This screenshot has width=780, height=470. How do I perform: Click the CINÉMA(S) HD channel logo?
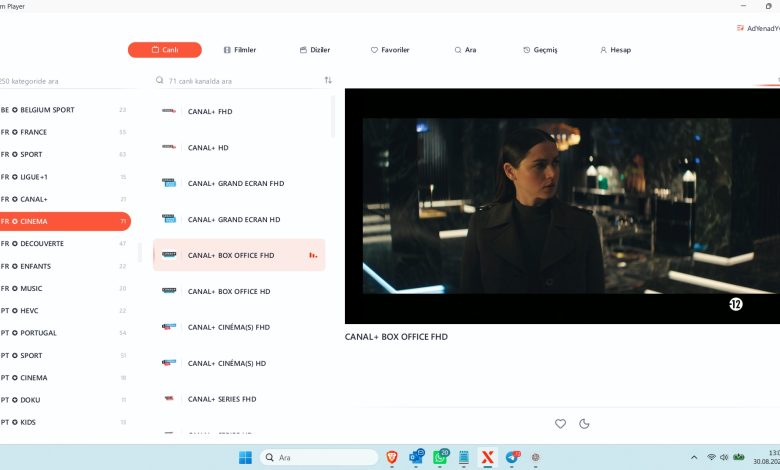(169, 363)
